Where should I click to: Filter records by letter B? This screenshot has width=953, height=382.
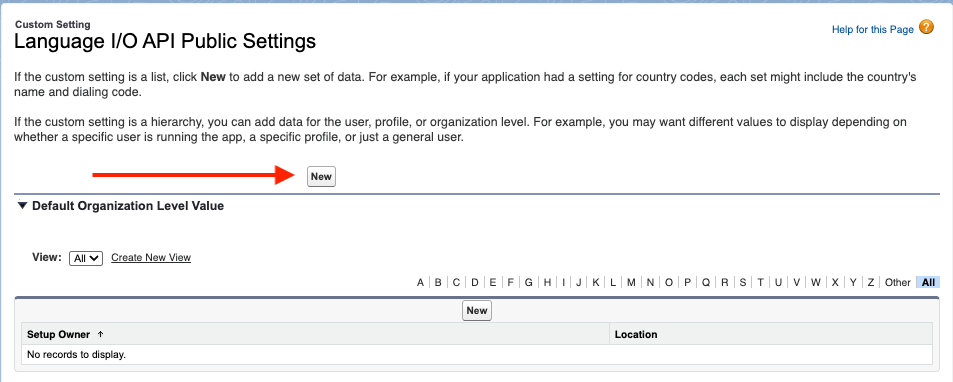438,282
